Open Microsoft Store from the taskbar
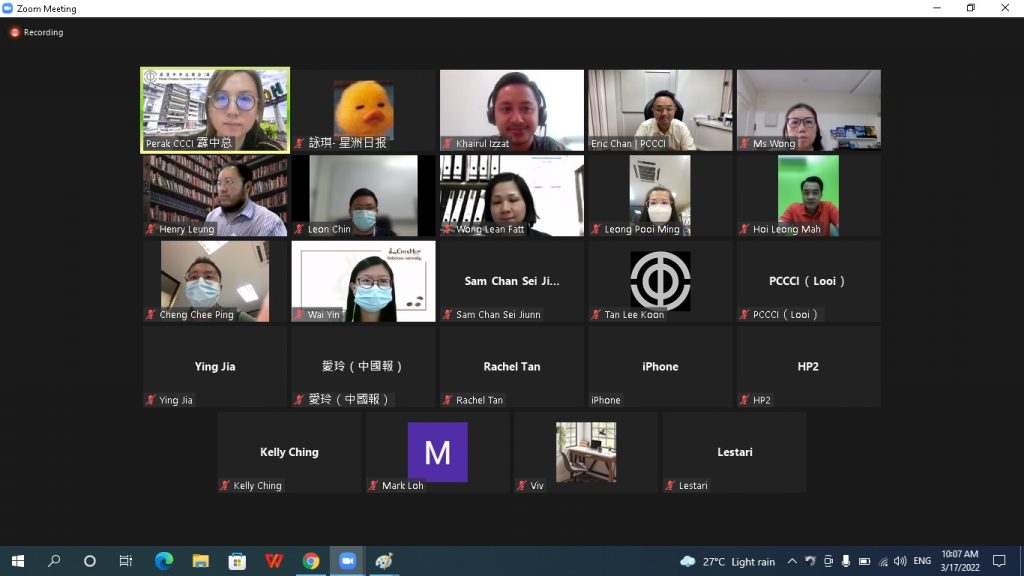 (x=237, y=561)
